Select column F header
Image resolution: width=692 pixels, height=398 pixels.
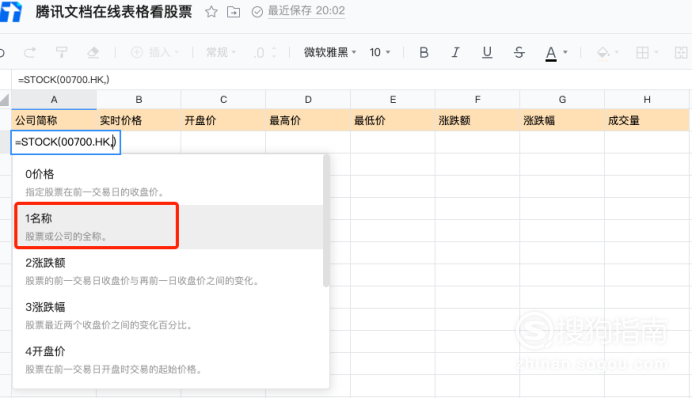[478, 100]
